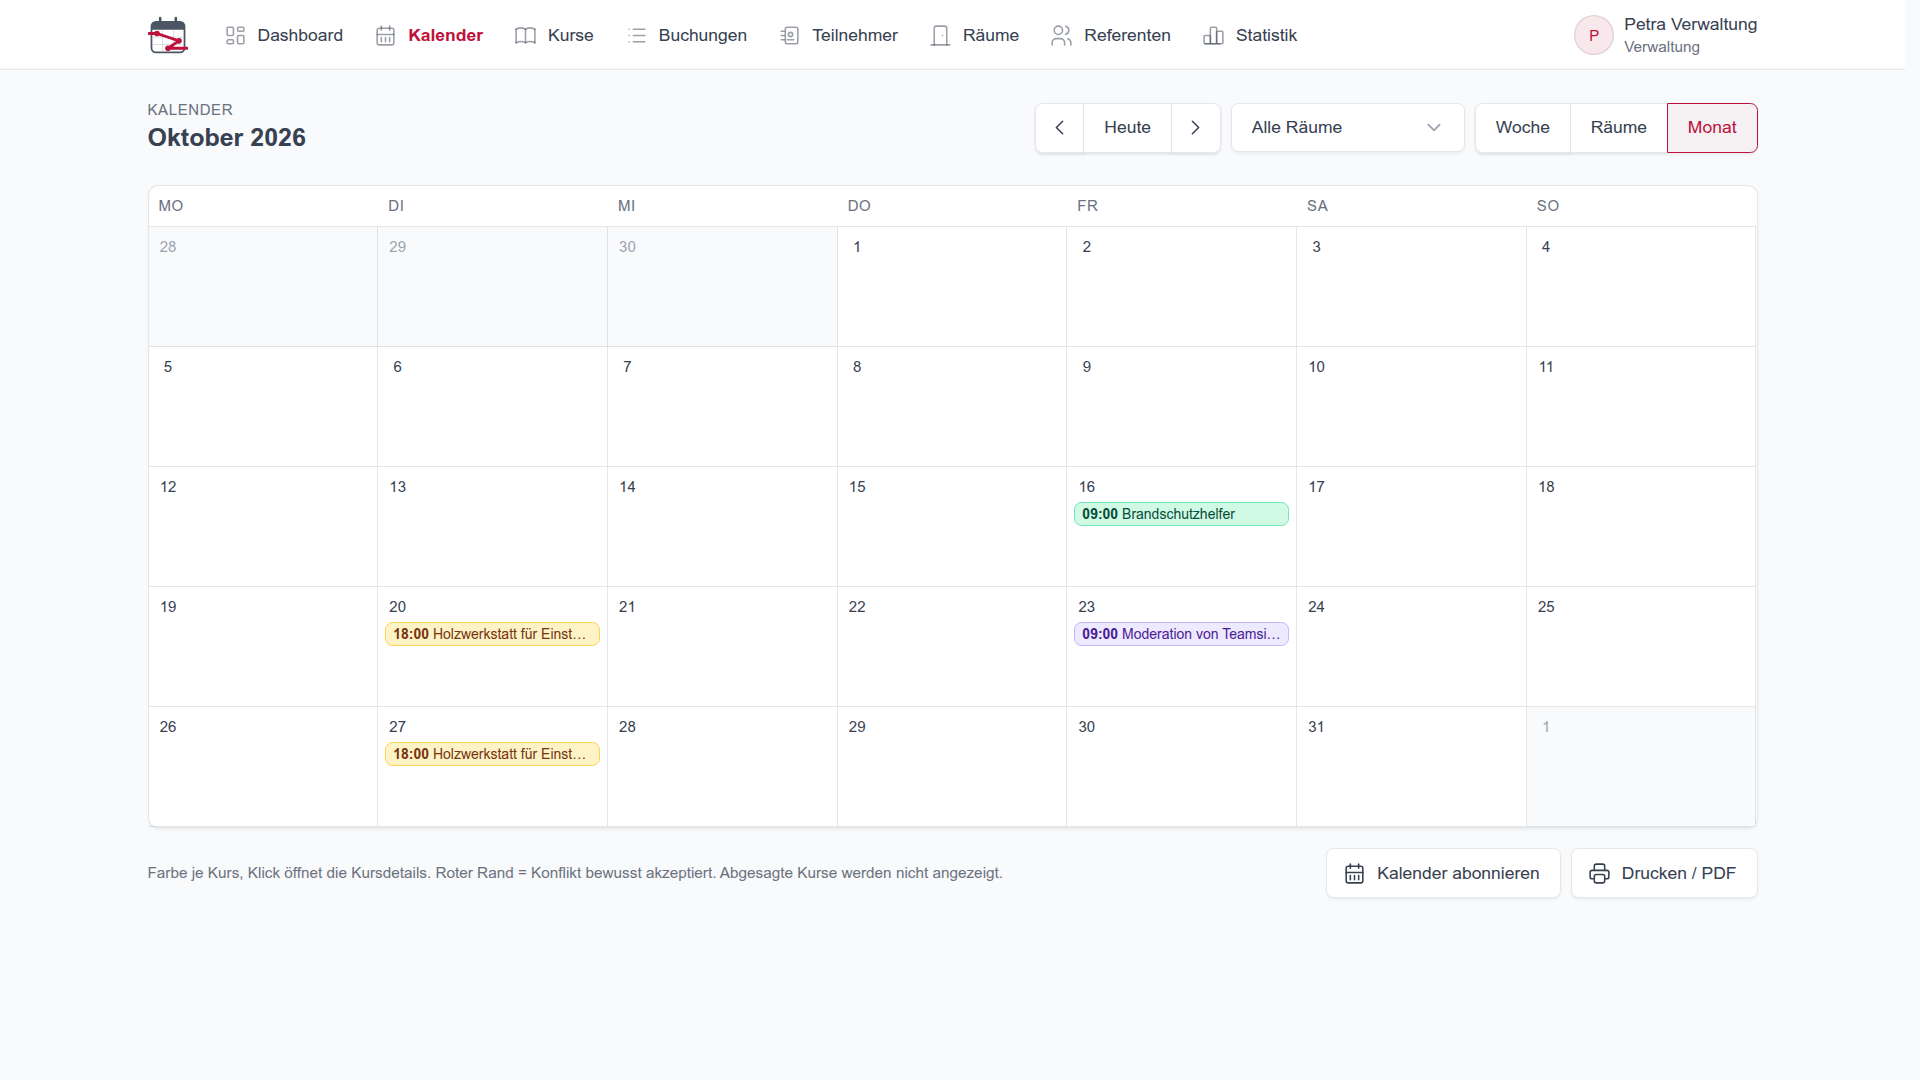Go to next month arrow
The height and width of the screenshot is (1080, 1920).
tap(1195, 128)
